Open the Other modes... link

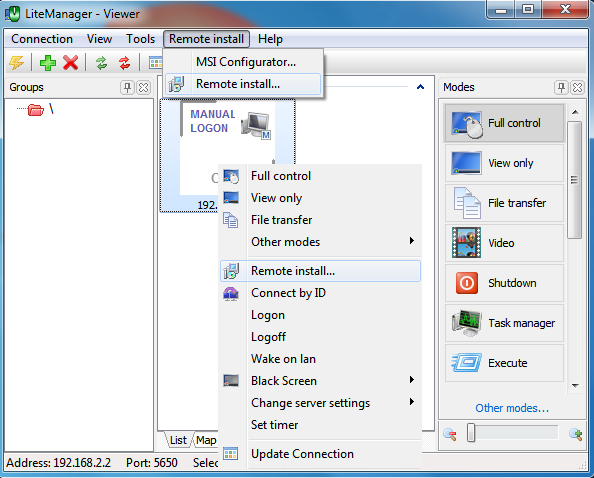tap(512, 408)
